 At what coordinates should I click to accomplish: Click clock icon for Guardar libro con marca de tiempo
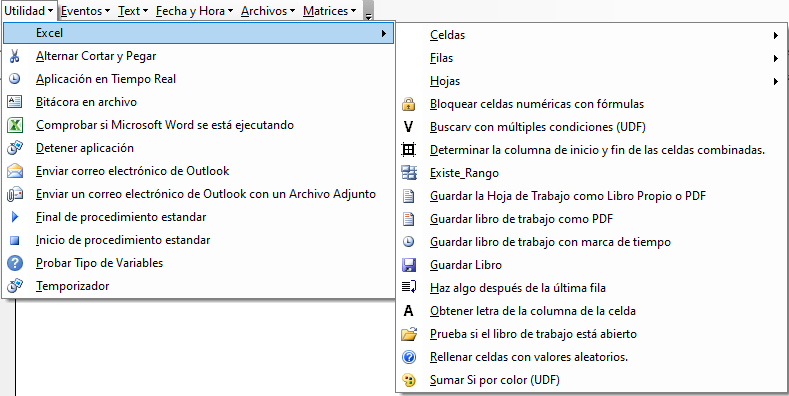(409, 242)
